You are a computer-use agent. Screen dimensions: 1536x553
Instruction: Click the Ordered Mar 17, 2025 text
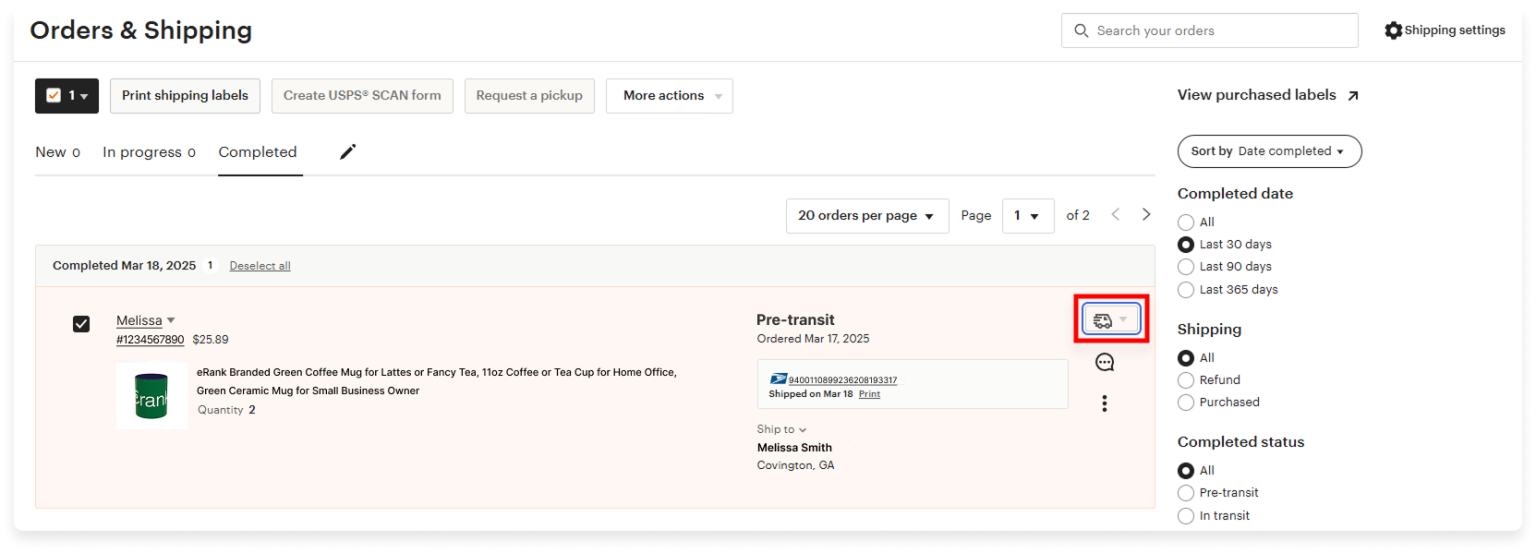coord(813,339)
